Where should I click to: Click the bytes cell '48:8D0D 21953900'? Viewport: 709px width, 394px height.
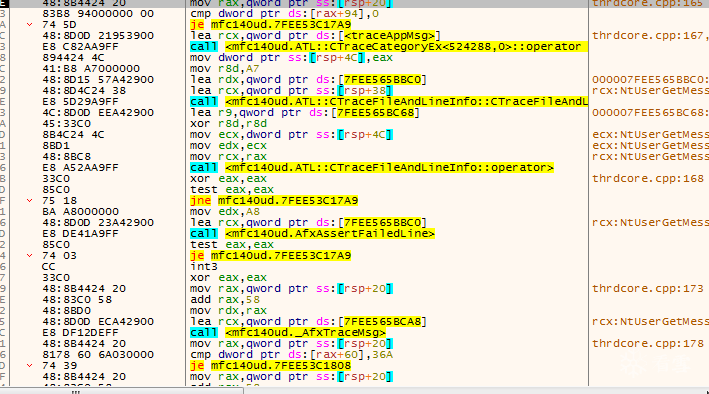click(x=98, y=35)
